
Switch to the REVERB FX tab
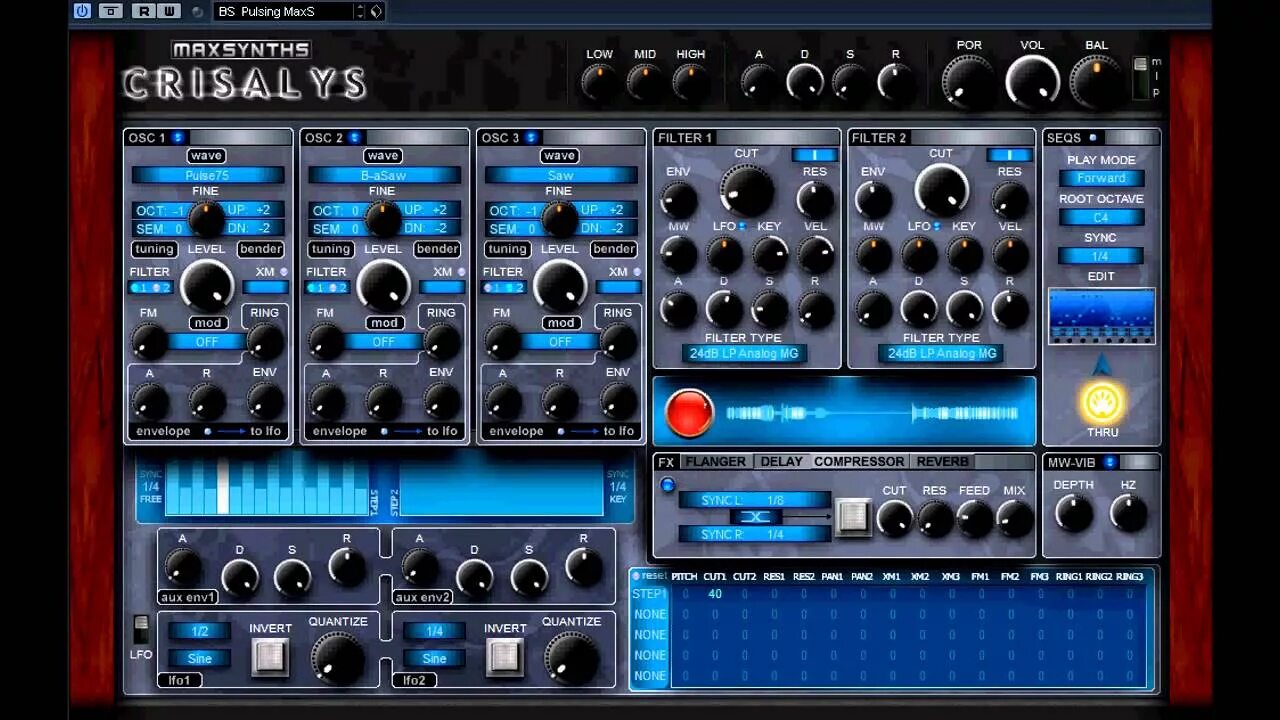pyautogui.click(x=943, y=462)
